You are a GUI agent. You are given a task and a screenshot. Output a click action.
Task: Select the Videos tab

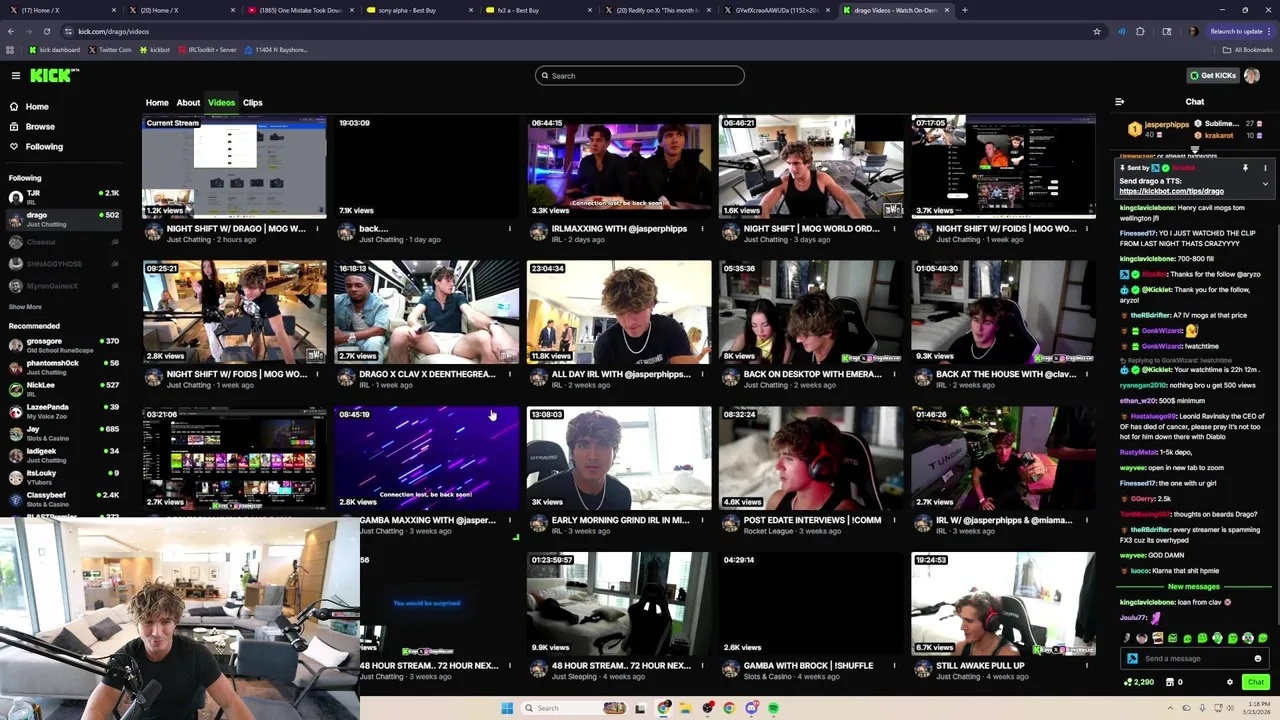[x=221, y=103]
